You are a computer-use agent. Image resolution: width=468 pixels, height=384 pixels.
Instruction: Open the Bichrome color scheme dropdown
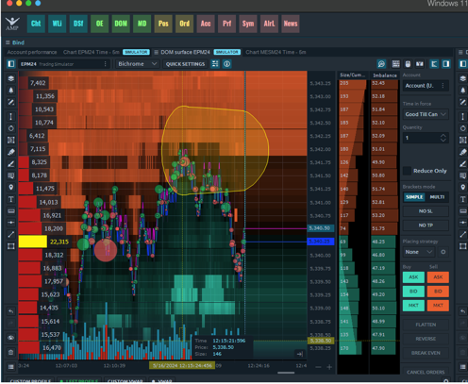(137, 64)
